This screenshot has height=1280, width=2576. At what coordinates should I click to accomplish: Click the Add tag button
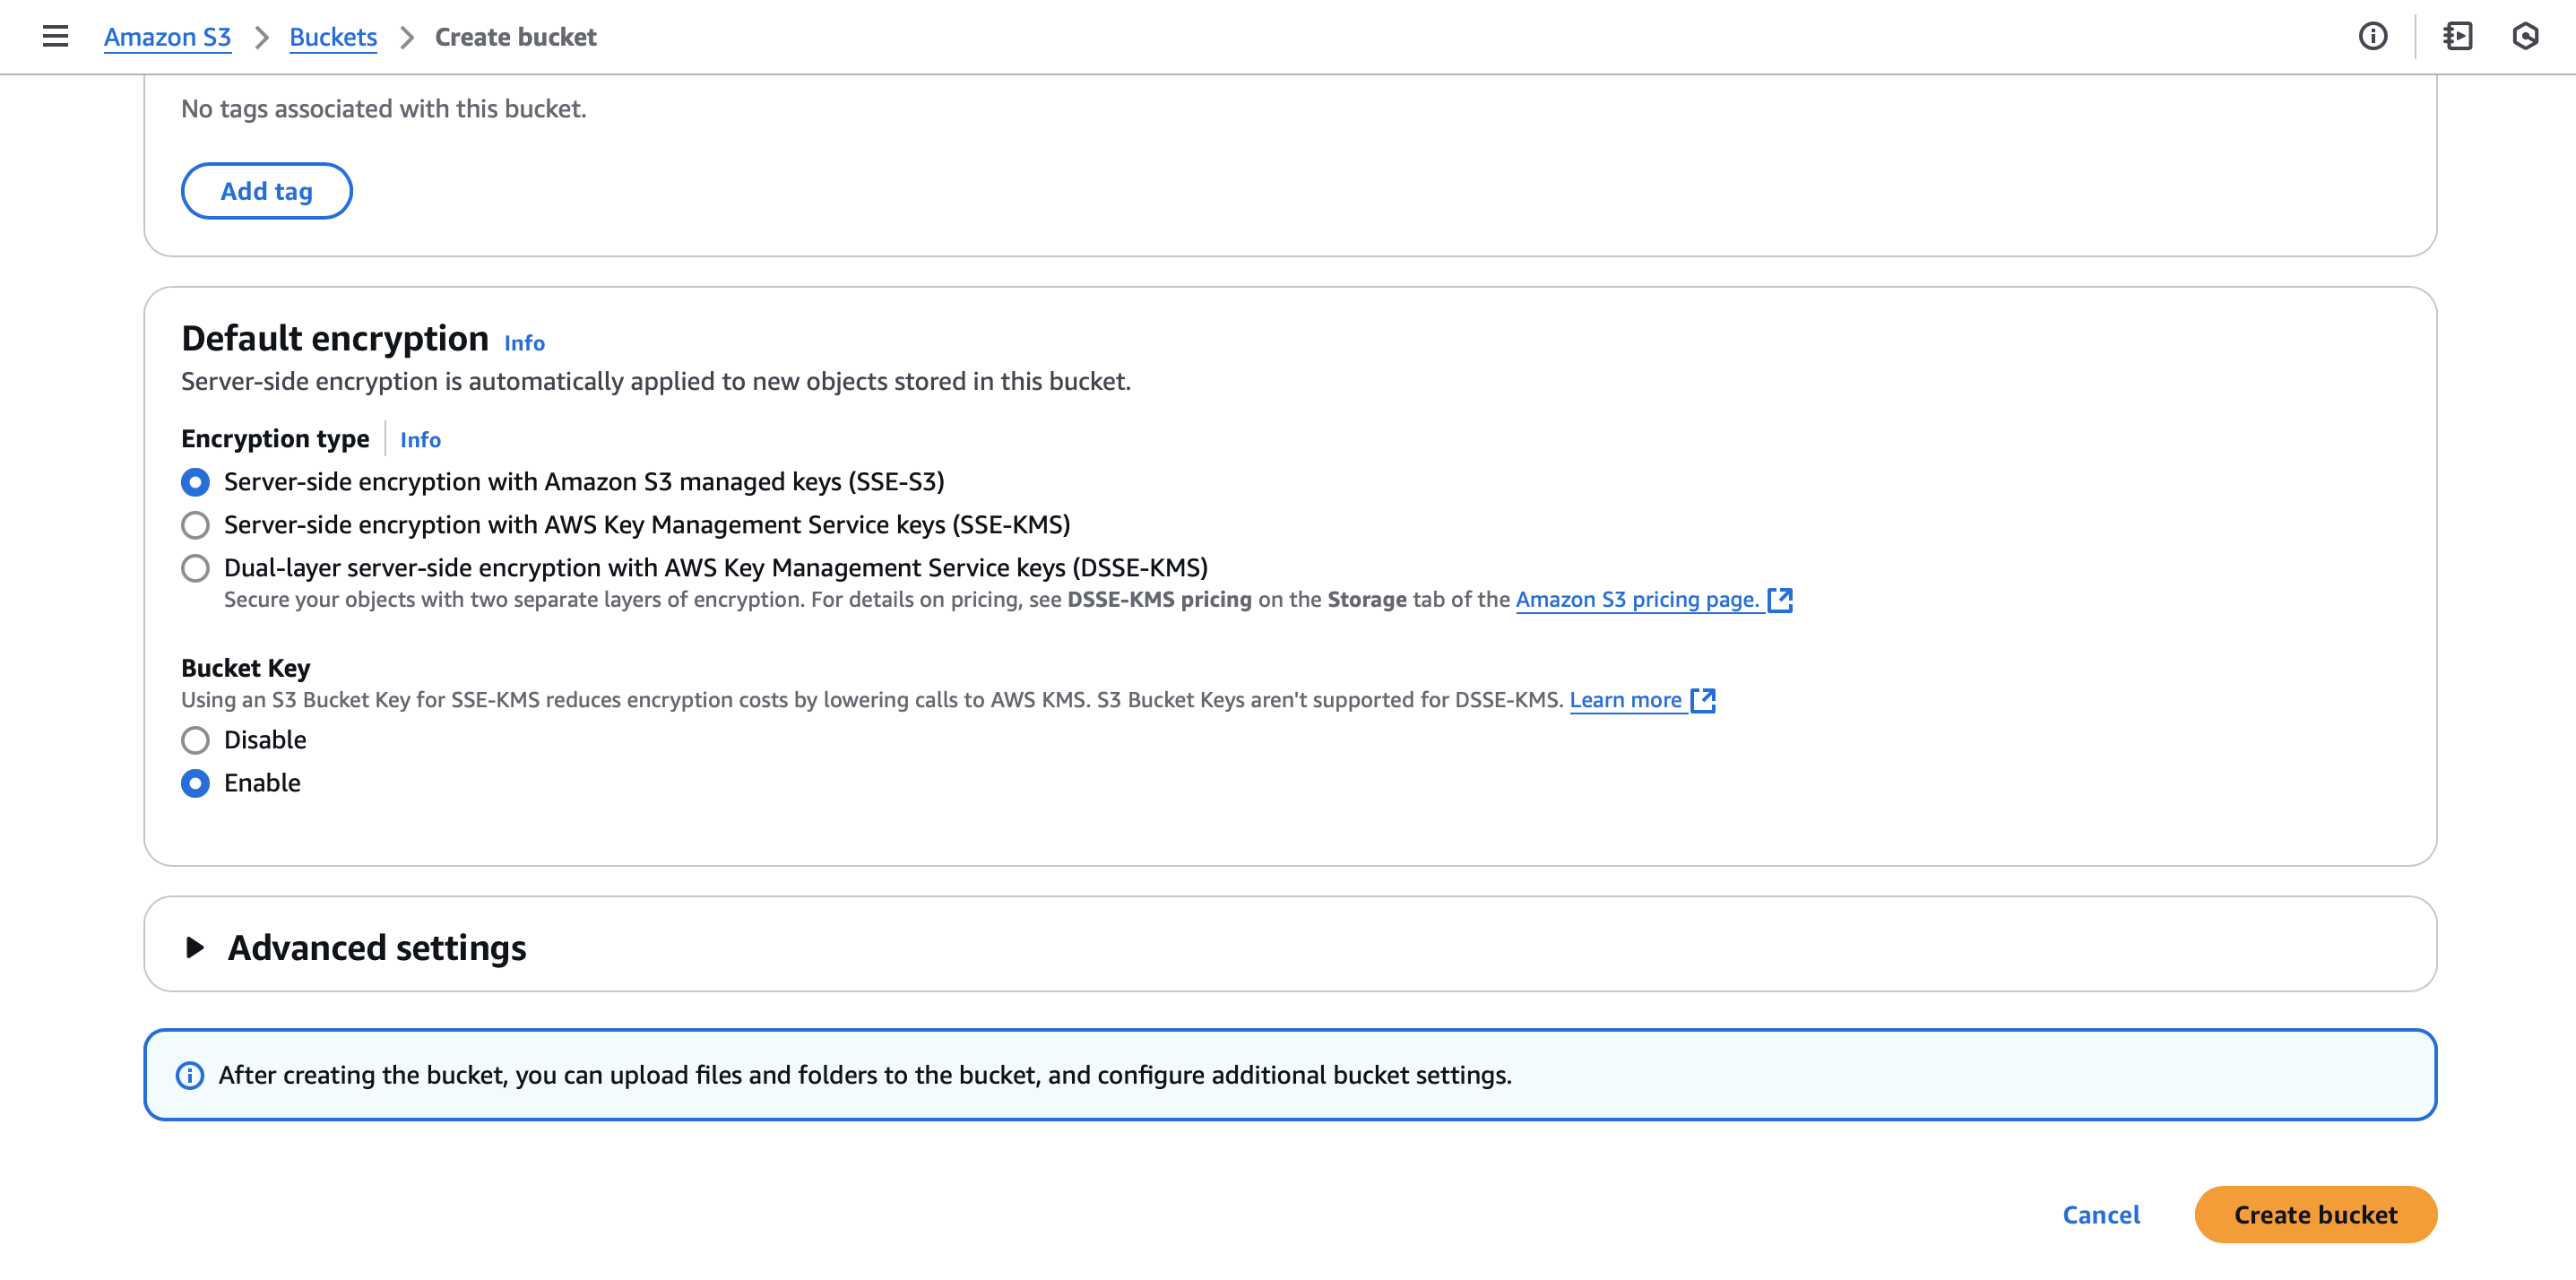266,191
